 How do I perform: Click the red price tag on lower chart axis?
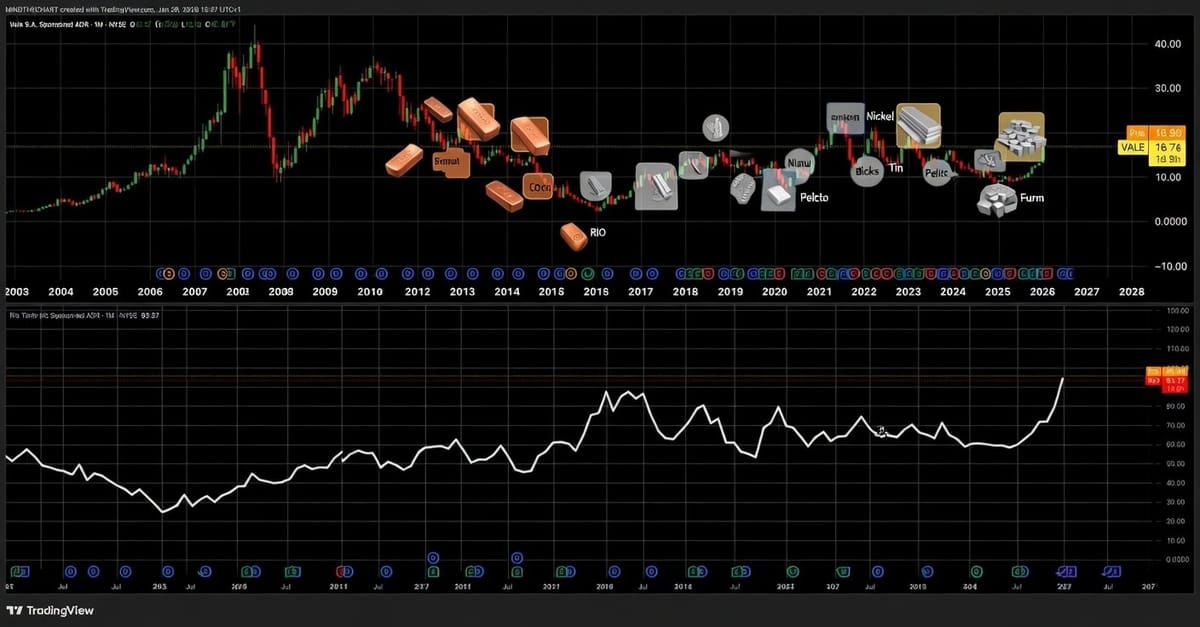[x=1153, y=381]
